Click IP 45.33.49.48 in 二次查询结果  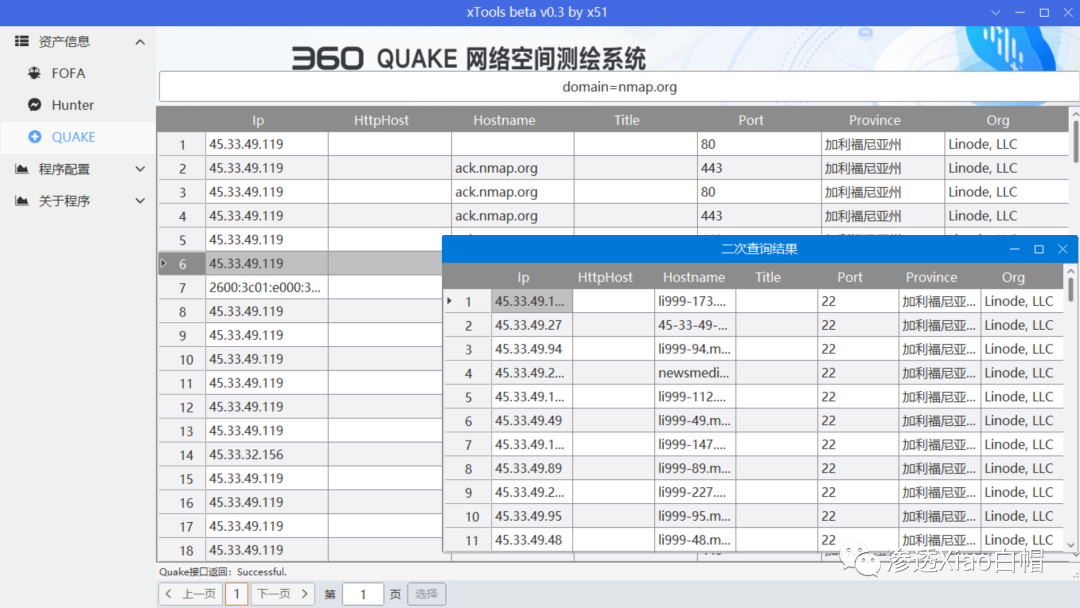[528, 540]
